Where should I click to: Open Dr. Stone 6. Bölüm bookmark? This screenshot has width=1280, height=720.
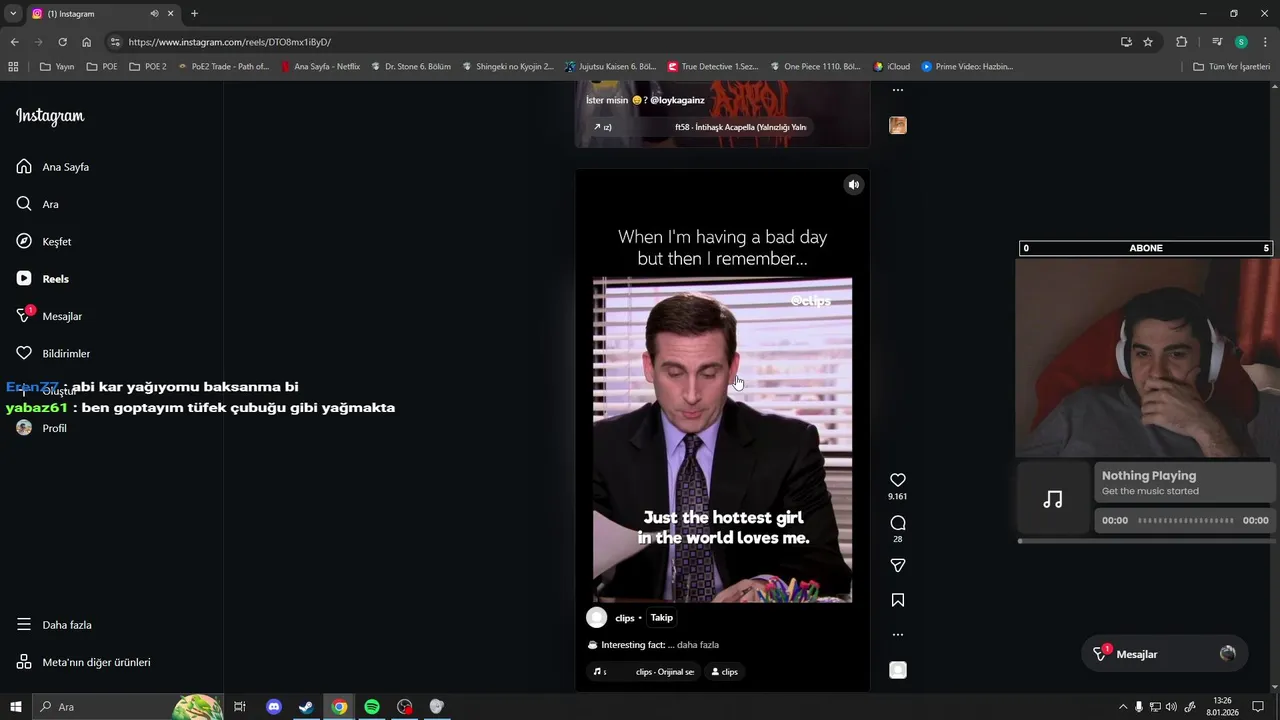click(x=411, y=67)
